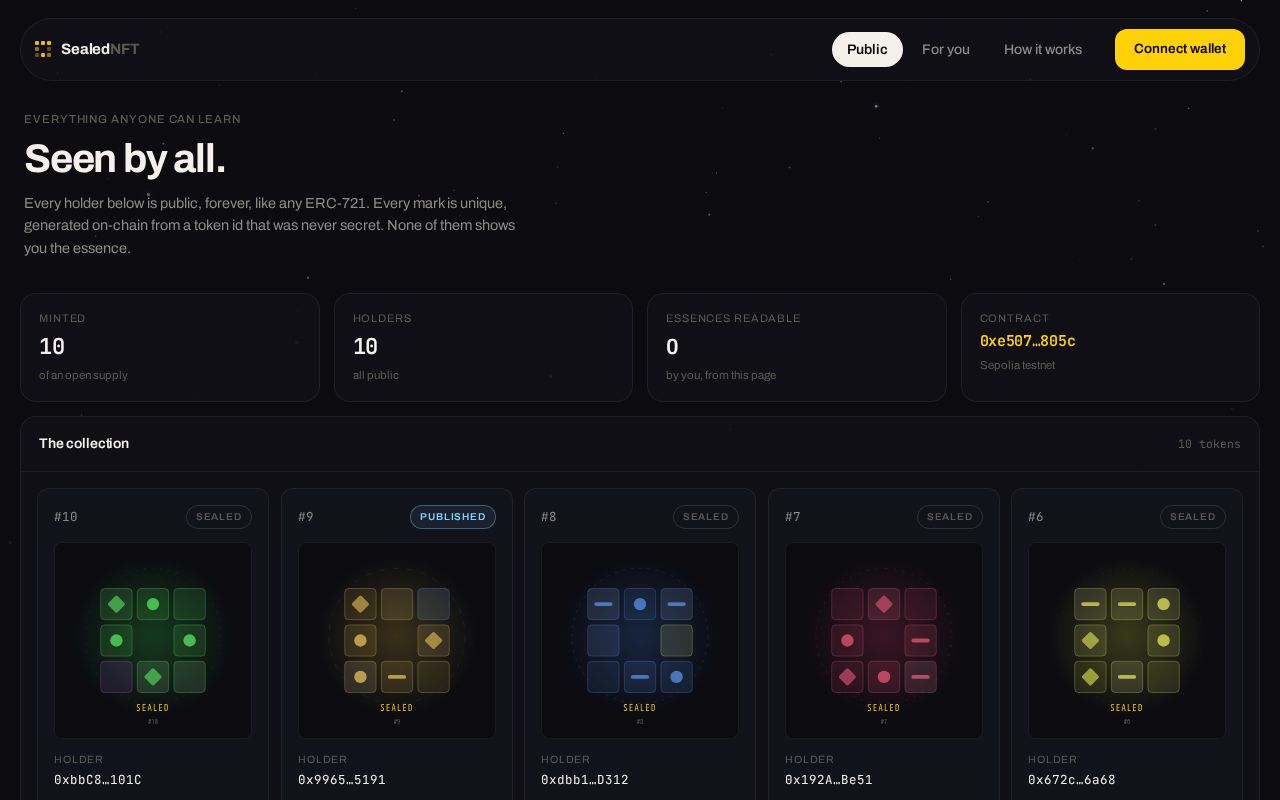Select the Minted stat card
The width and height of the screenshot is (1280, 800).
(x=170, y=347)
